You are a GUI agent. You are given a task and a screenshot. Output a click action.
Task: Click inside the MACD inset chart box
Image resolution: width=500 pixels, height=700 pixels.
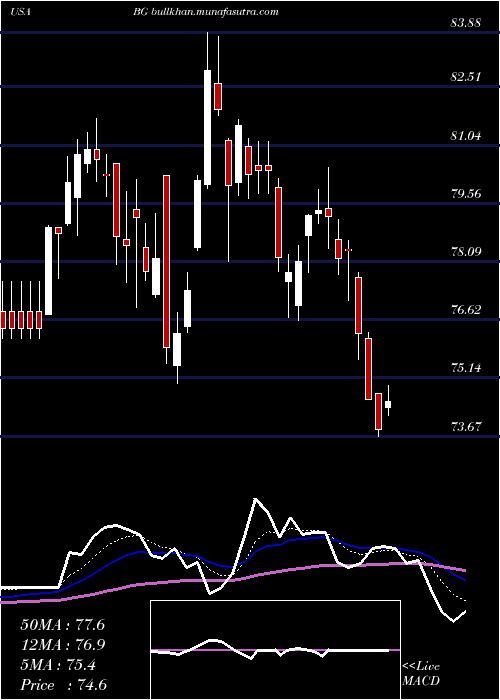pos(275,650)
